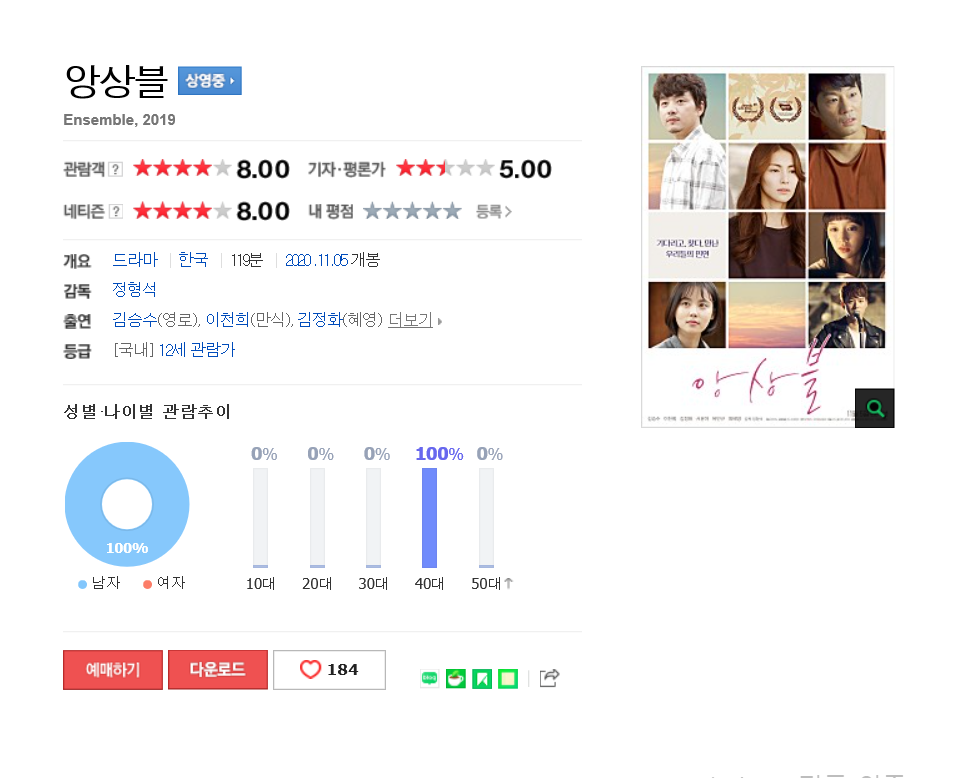Click the poster magnifier icon
962x778 pixels.
tap(875, 408)
